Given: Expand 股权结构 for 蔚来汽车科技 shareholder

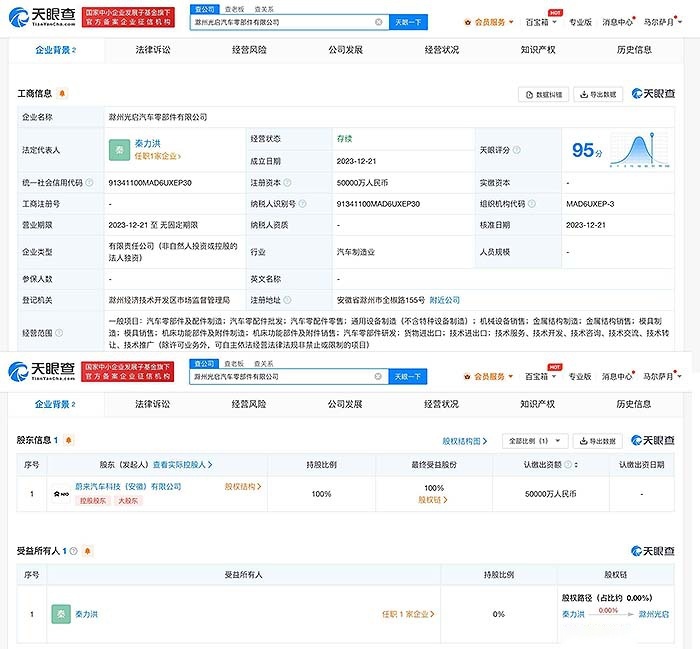Looking at the screenshot, I should pyautogui.click(x=242, y=487).
